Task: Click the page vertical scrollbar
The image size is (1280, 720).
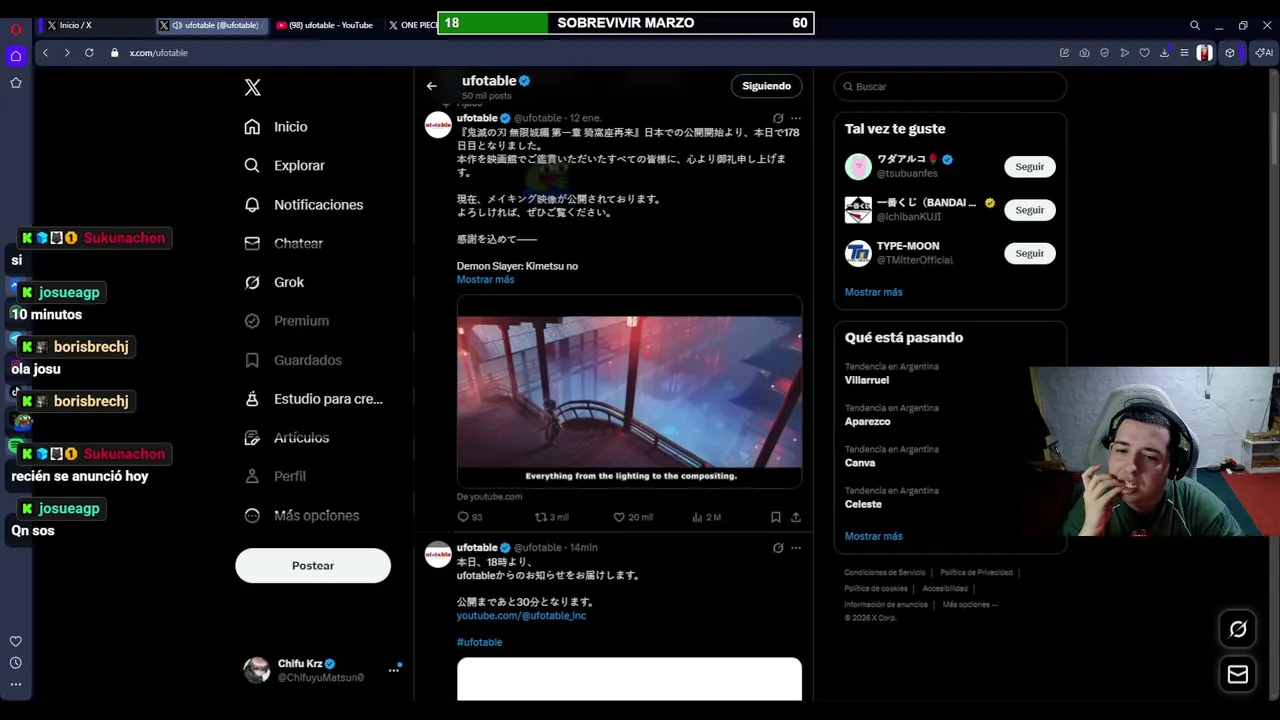Action: [1274, 120]
